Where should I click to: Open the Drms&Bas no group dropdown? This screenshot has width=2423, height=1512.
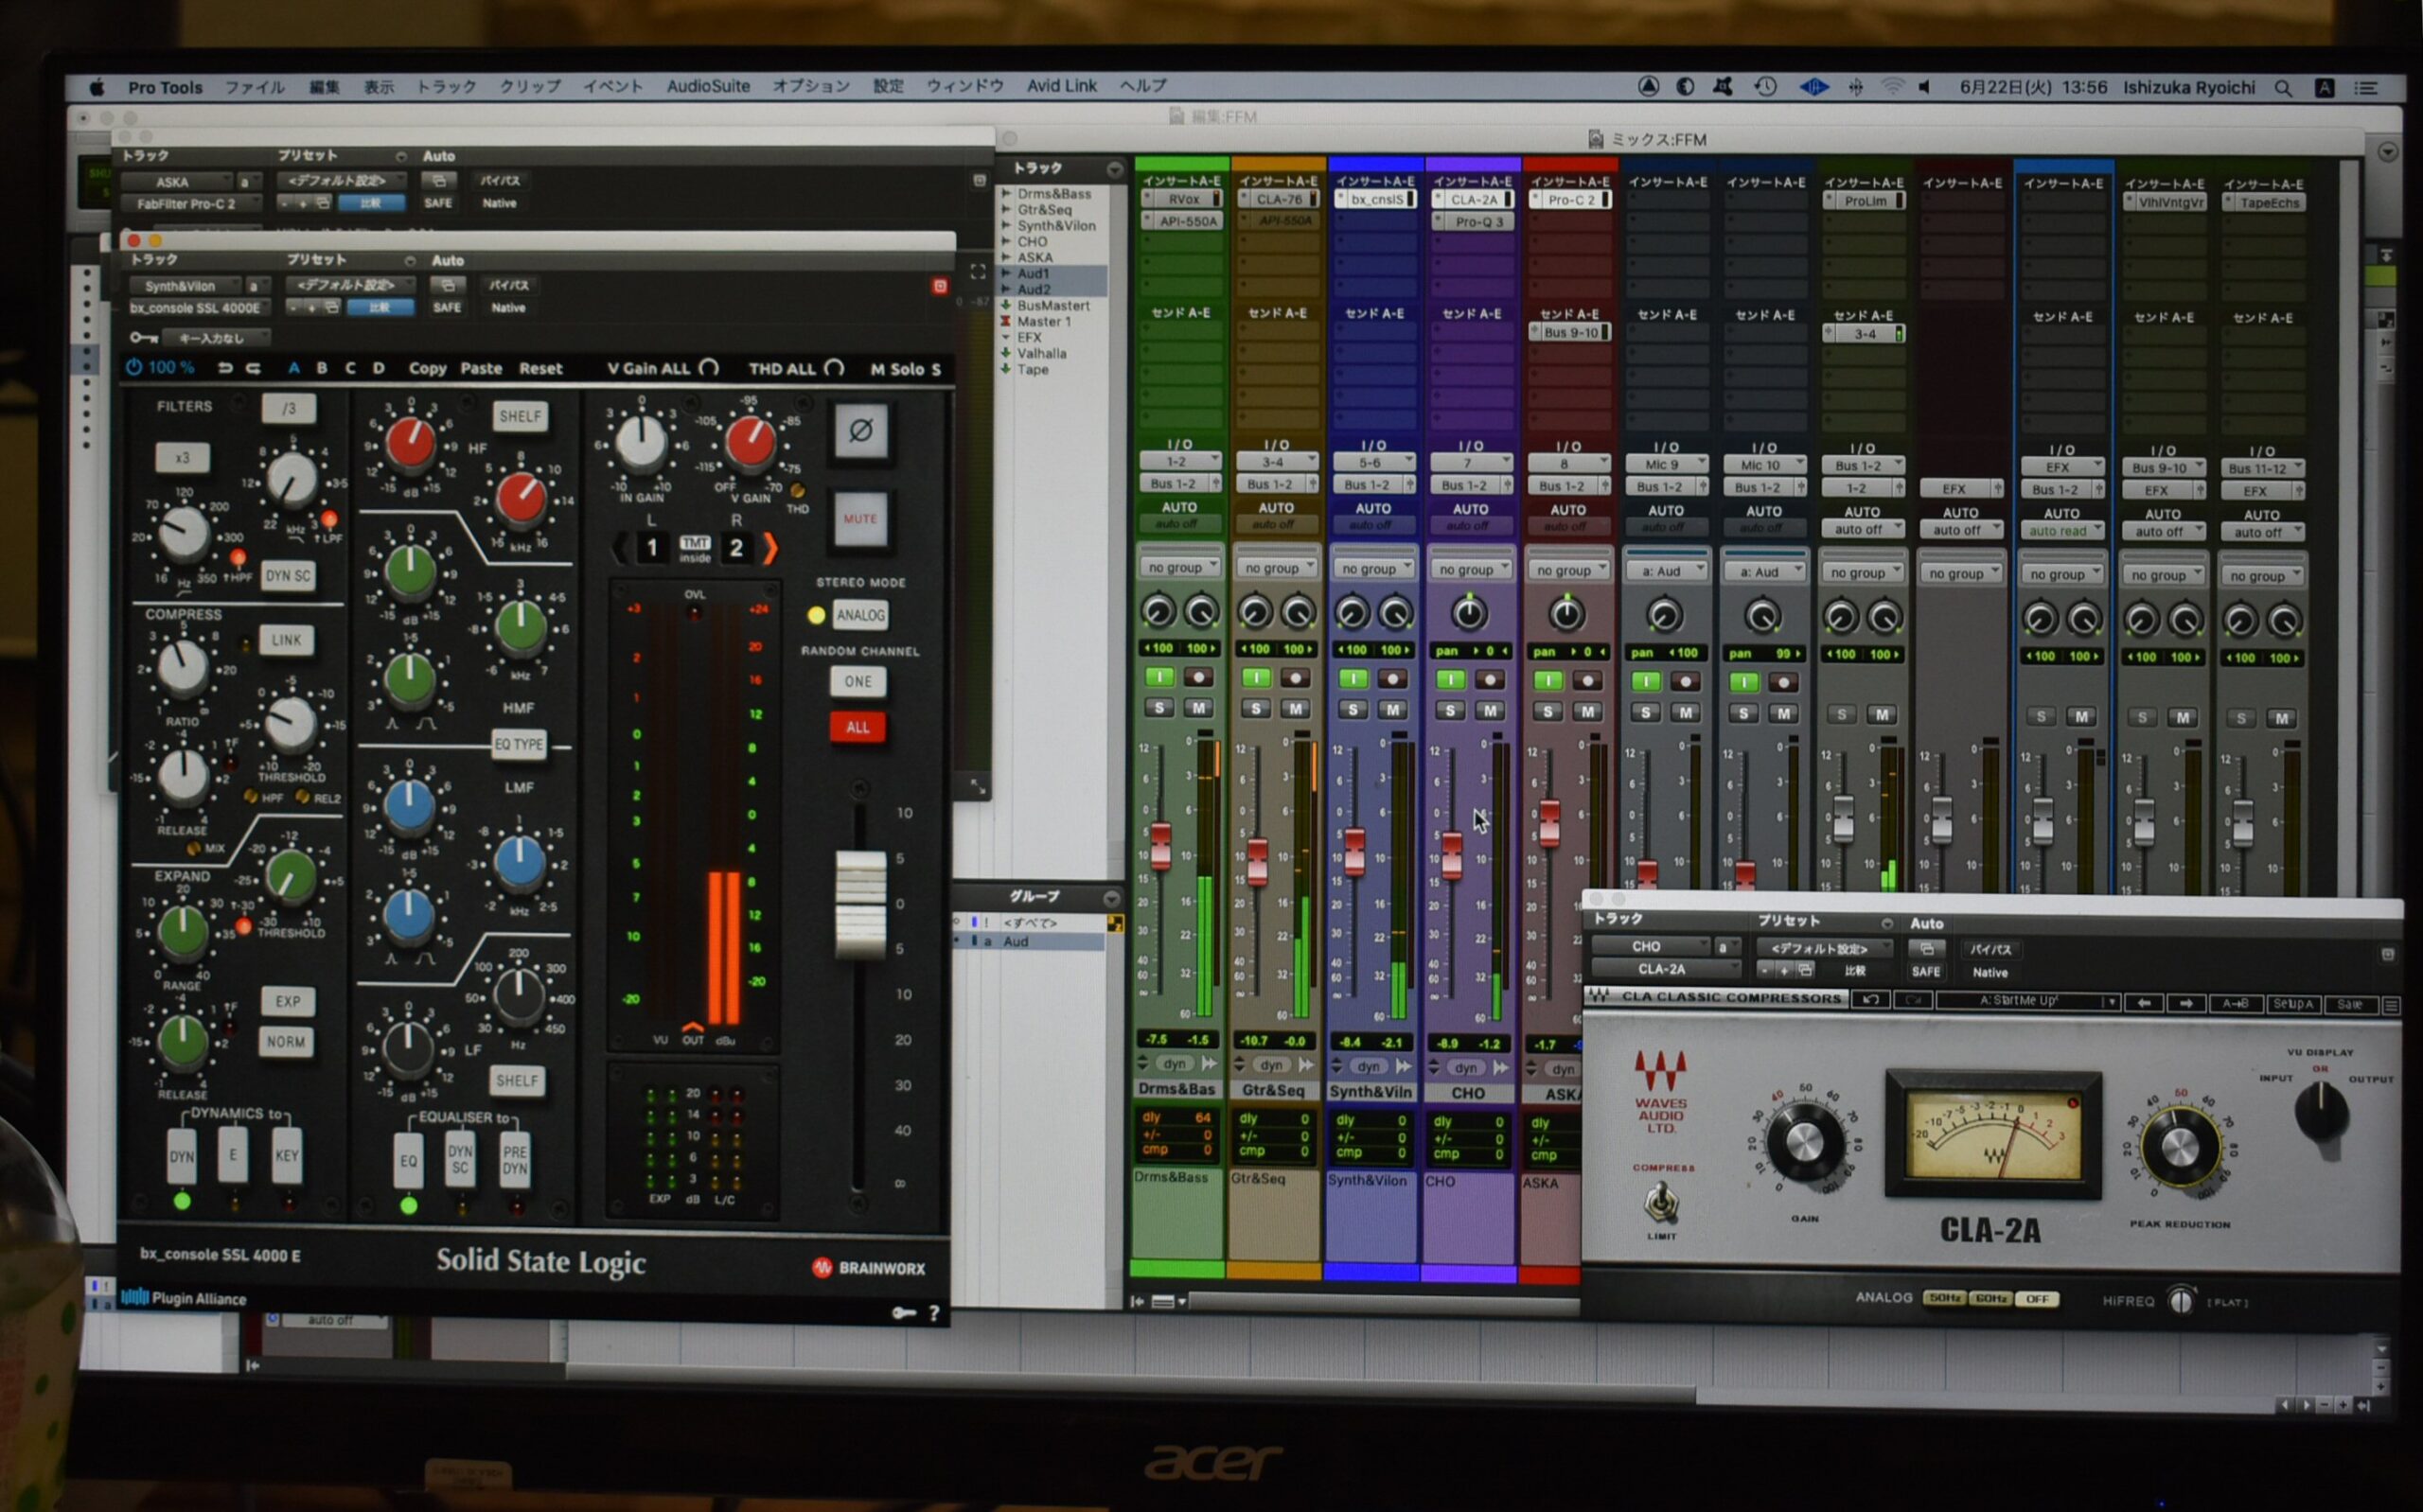click(1181, 567)
